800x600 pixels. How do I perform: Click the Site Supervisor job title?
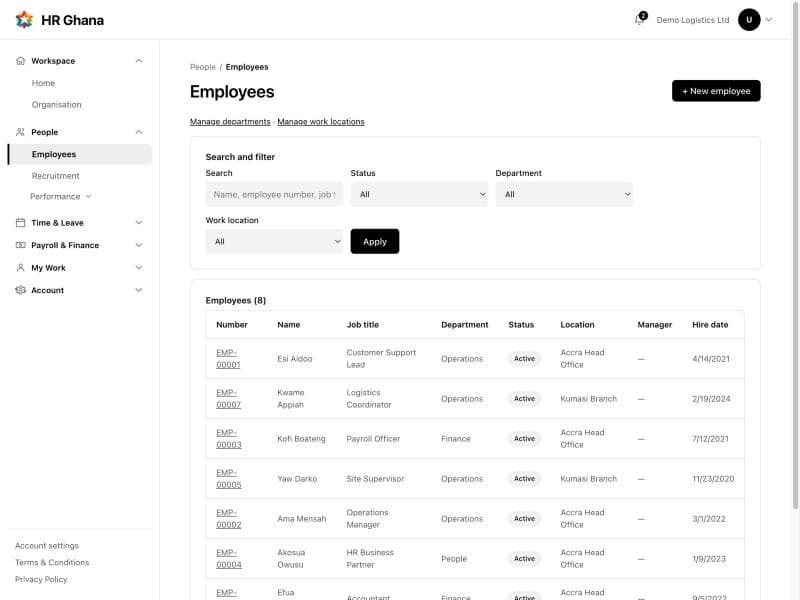[375, 479]
